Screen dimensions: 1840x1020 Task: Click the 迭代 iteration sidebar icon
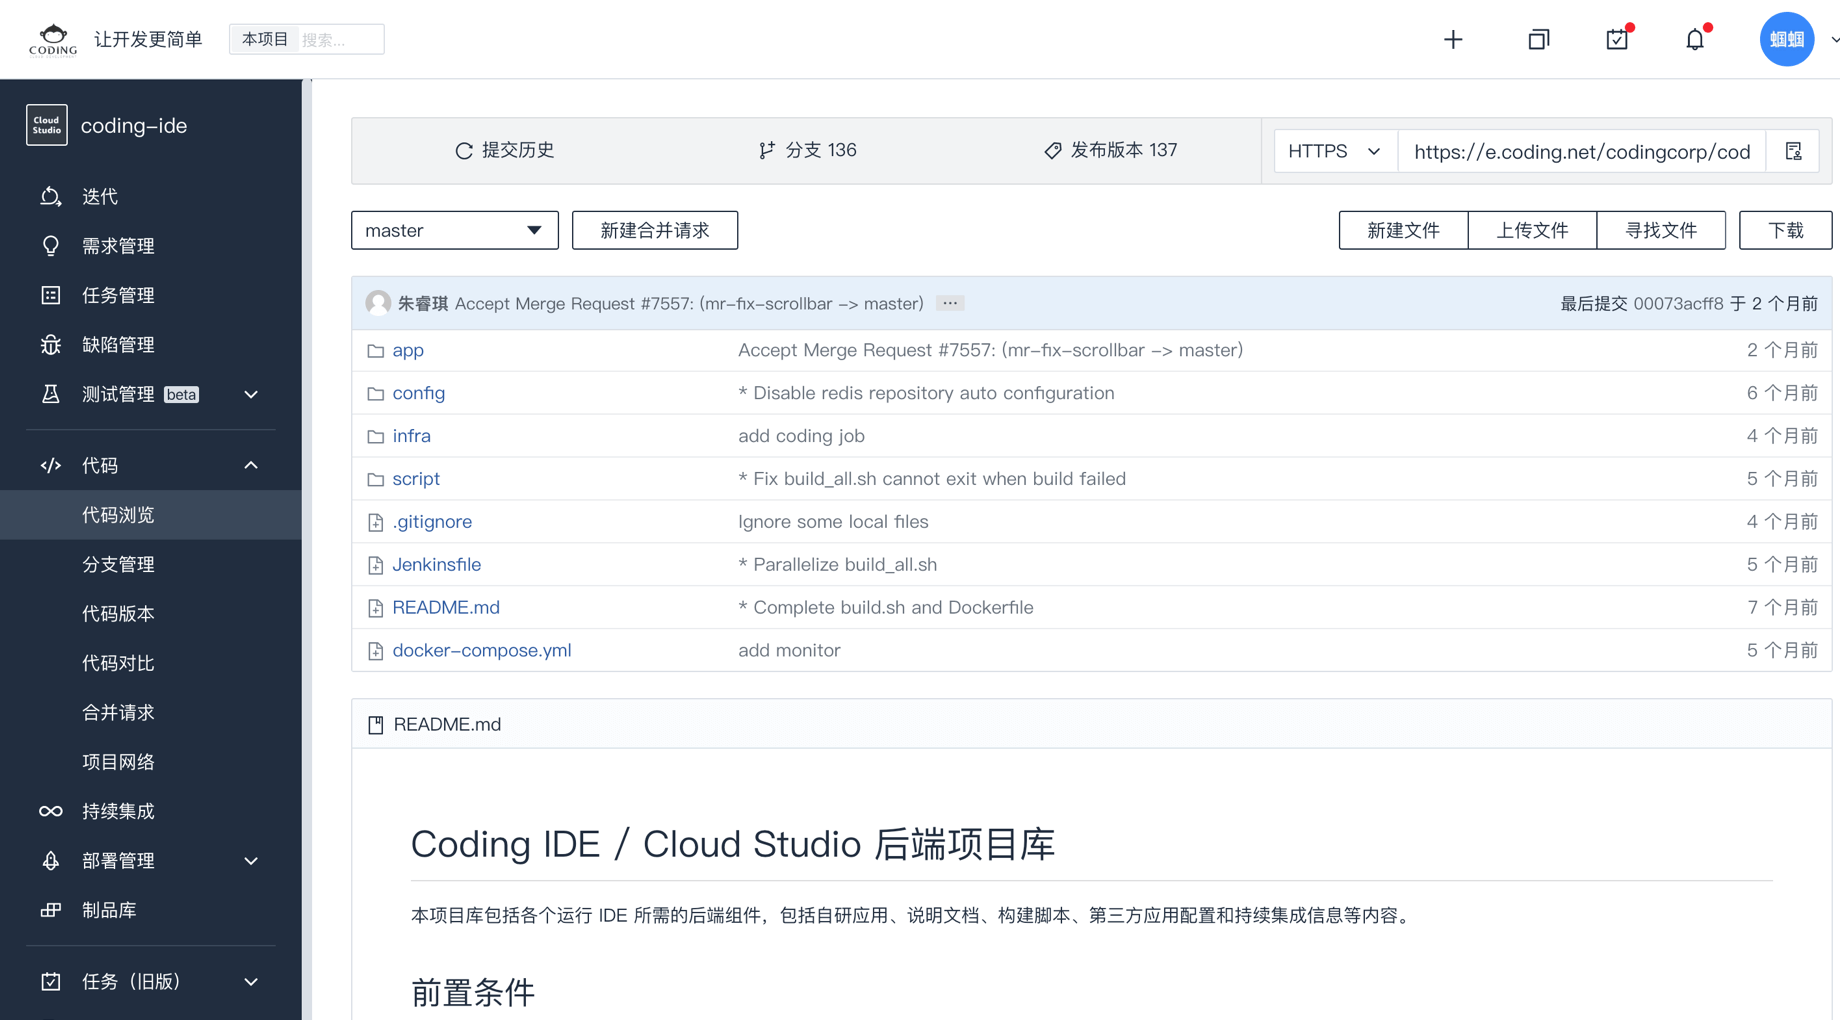[50, 196]
